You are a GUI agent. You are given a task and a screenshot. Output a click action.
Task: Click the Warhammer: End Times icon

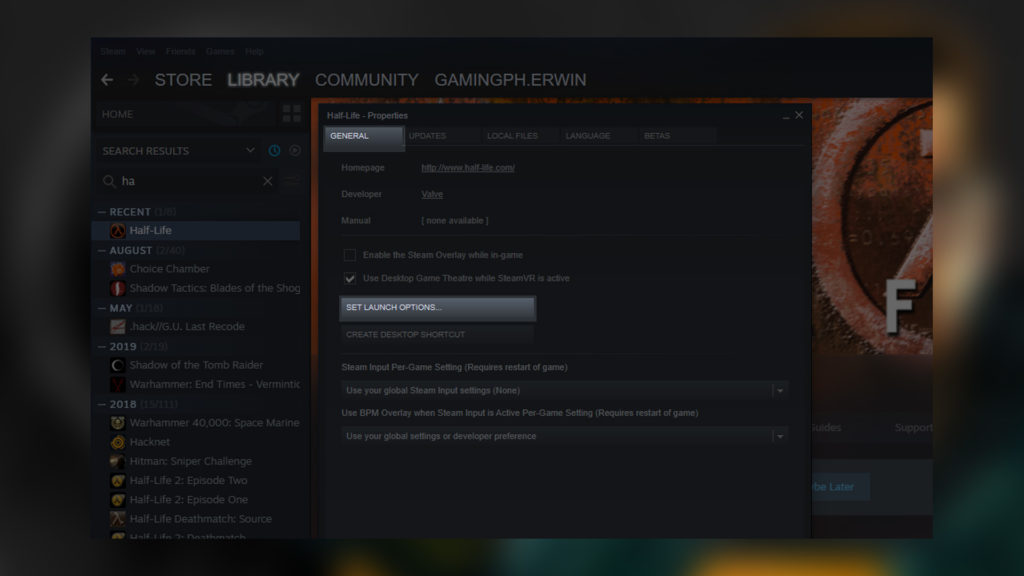pos(118,384)
